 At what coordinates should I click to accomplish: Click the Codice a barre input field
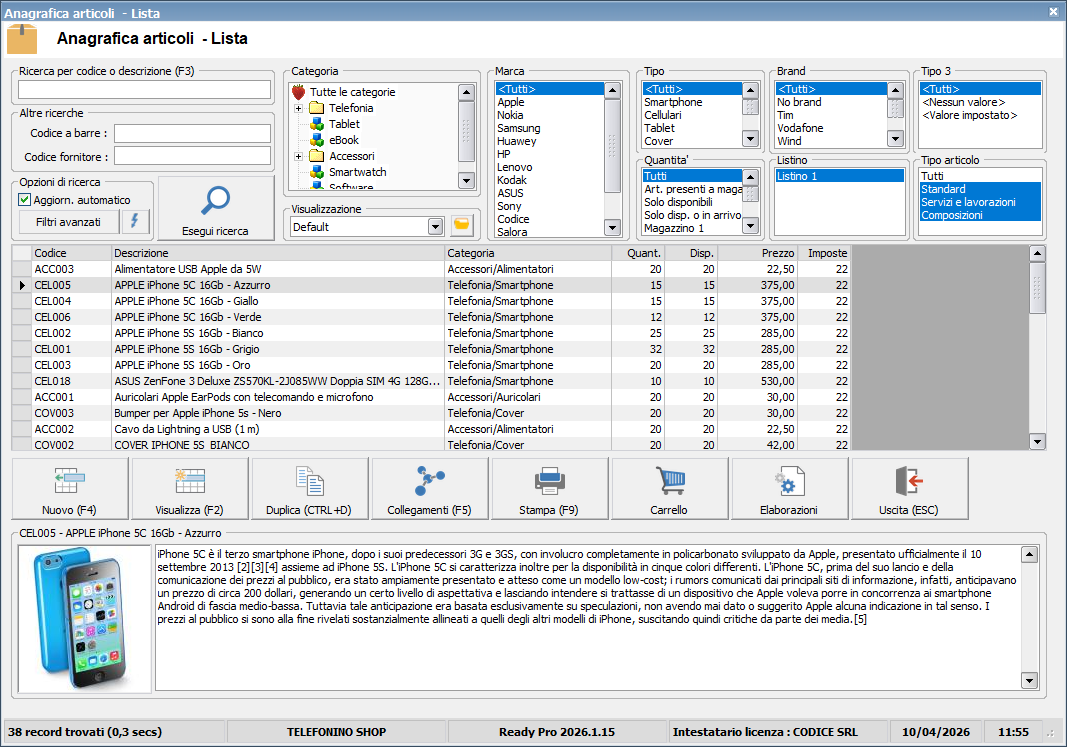click(193, 133)
